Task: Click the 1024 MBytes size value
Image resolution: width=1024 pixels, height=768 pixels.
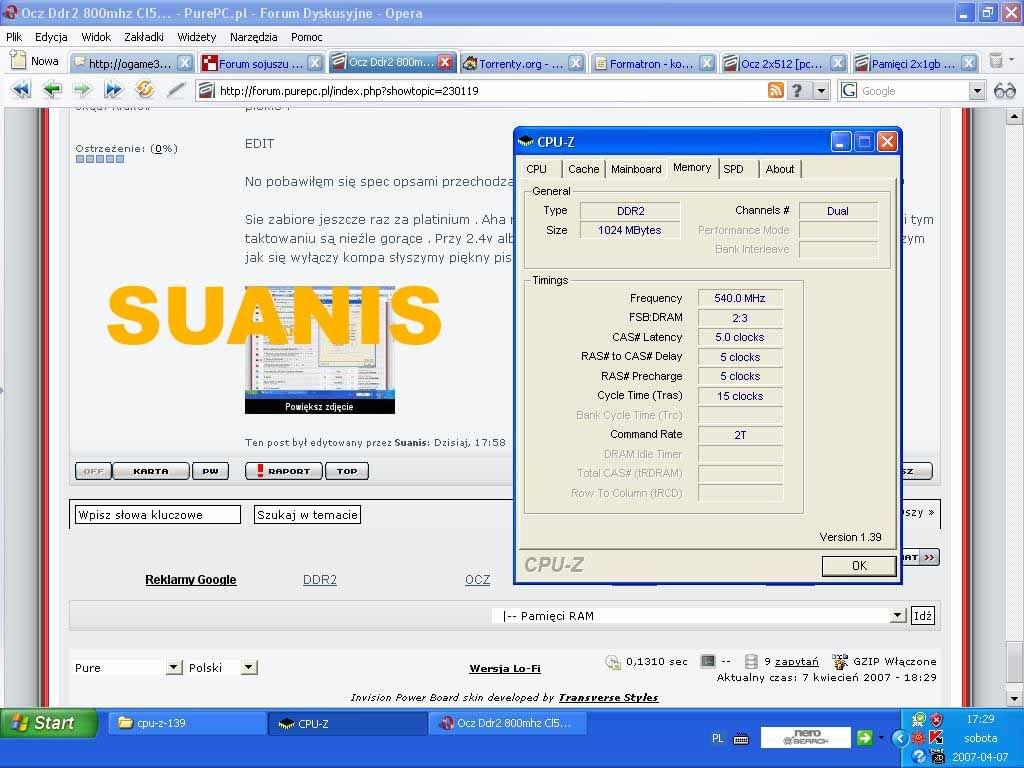Action: tap(630, 230)
